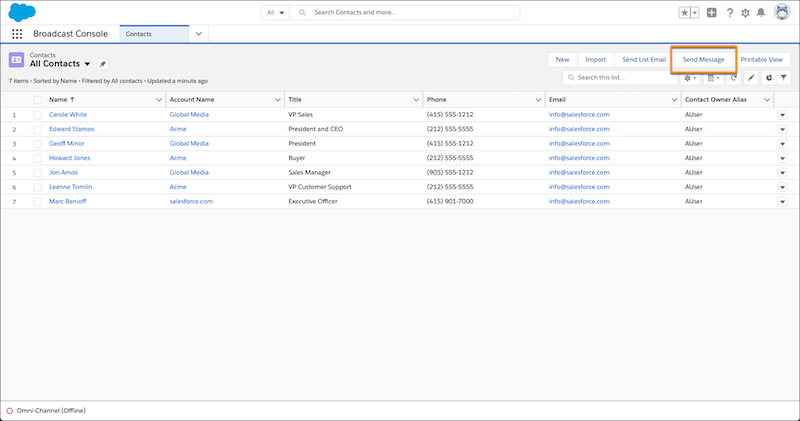The width and height of the screenshot is (800, 421).
Task: Pin the All Contacts list view
Action: pyautogui.click(x=103, y=64)
